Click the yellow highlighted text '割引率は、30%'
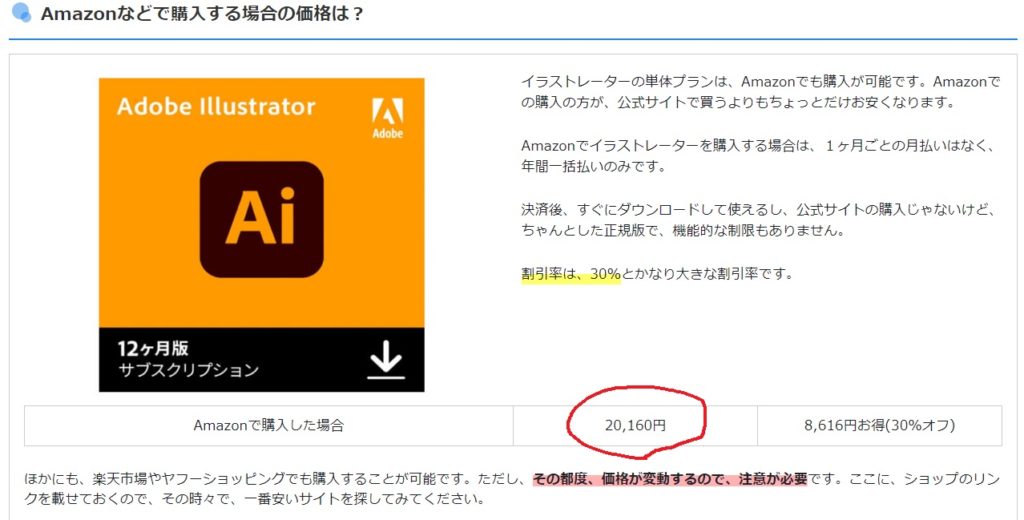Image resolution: width=1024 pixels, height=520 pixels. click(570, 273)
